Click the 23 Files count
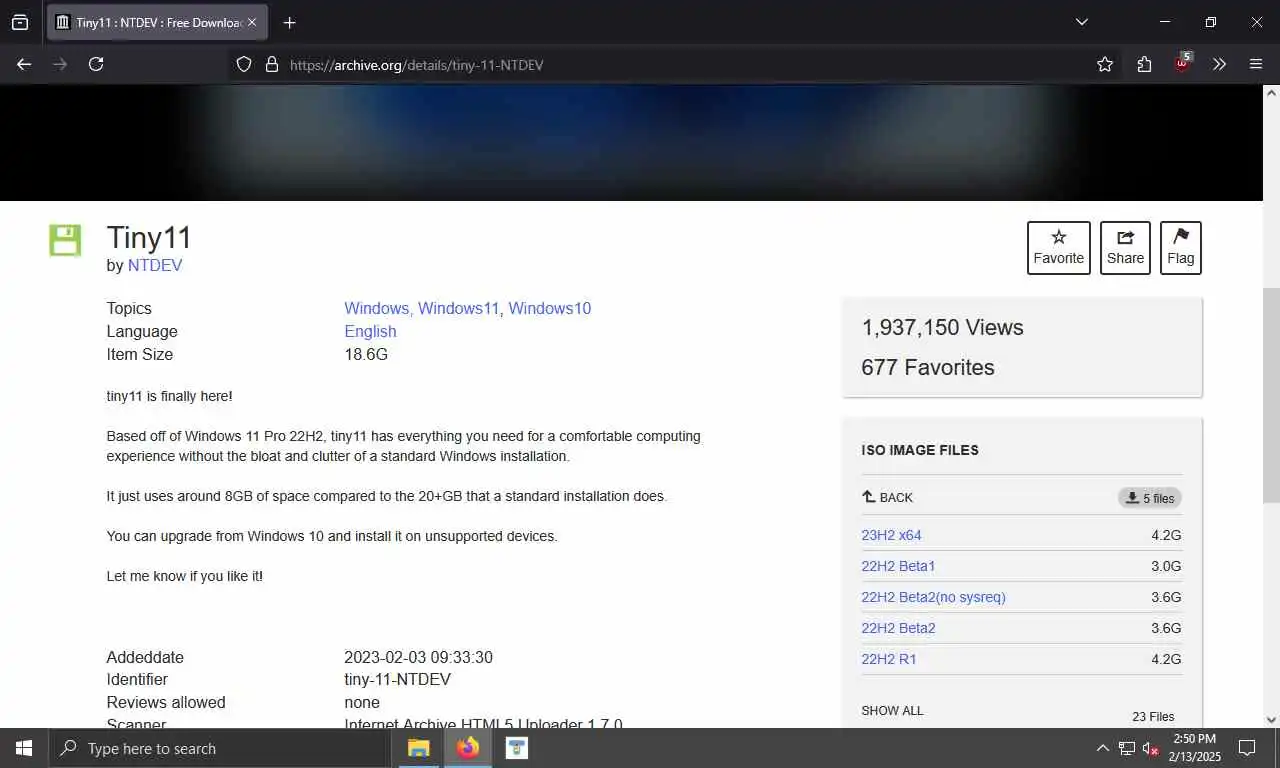The width and height of the screenshot is (1280, 768). (1153, 716)
